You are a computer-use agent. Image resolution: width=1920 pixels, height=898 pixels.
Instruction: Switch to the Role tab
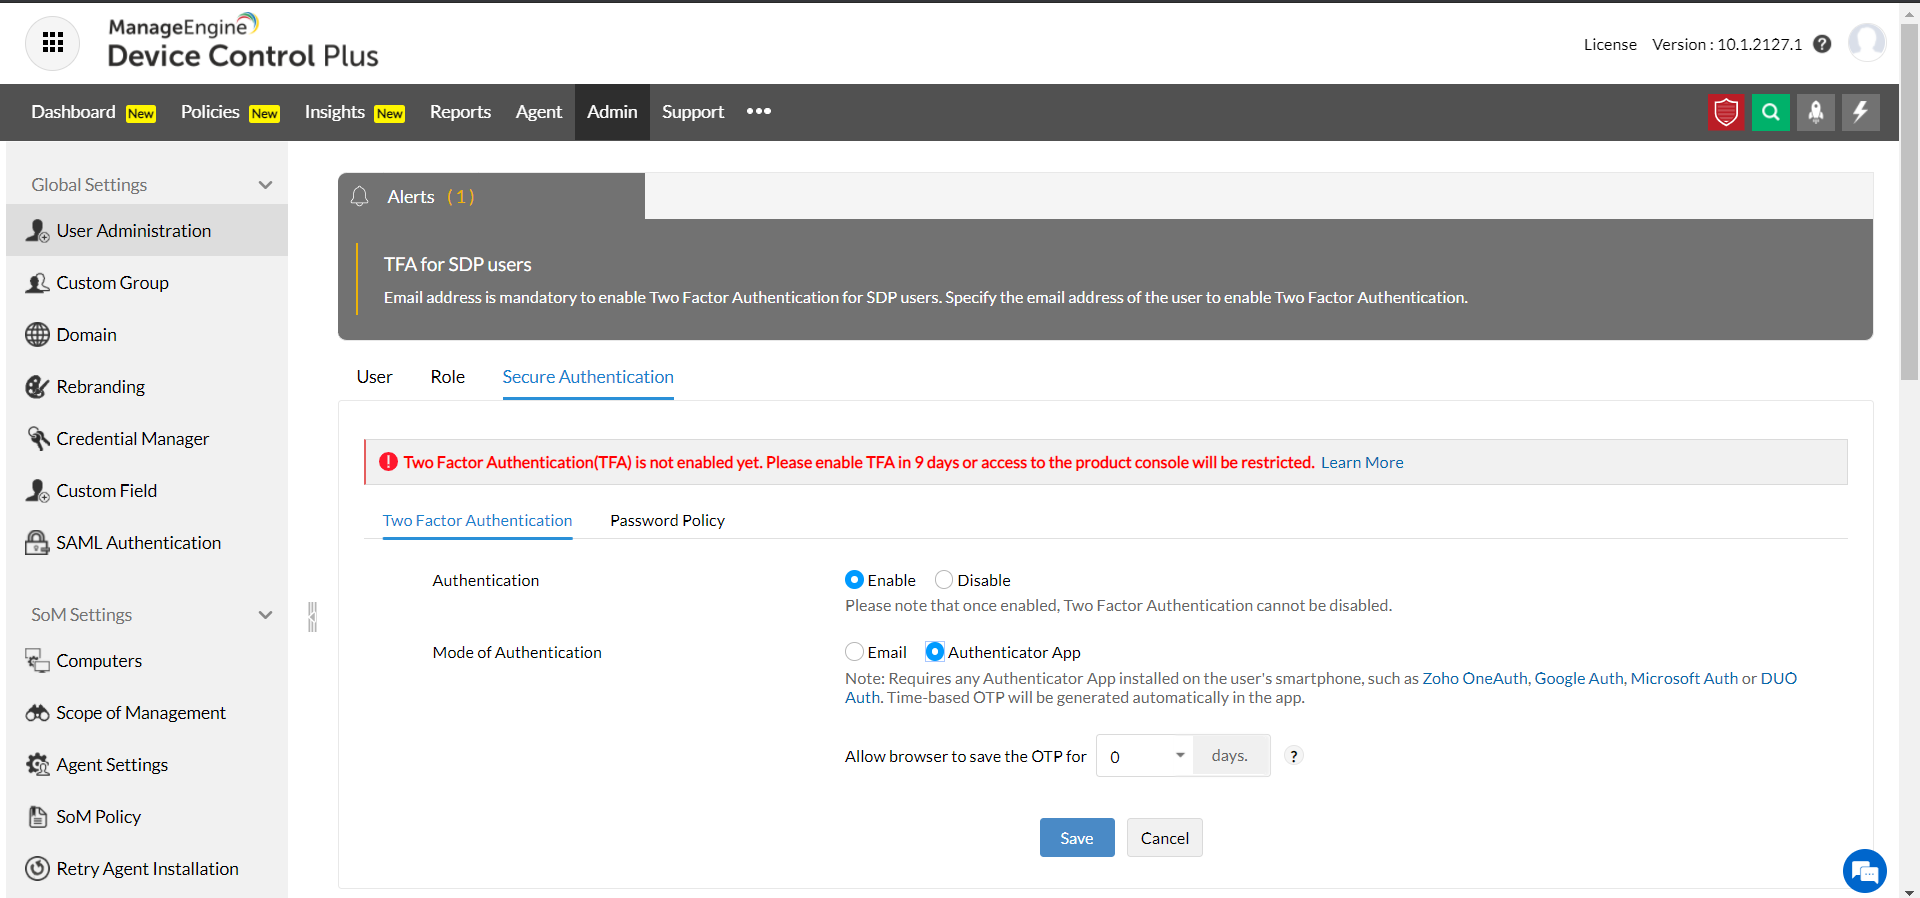click(448, 377)
